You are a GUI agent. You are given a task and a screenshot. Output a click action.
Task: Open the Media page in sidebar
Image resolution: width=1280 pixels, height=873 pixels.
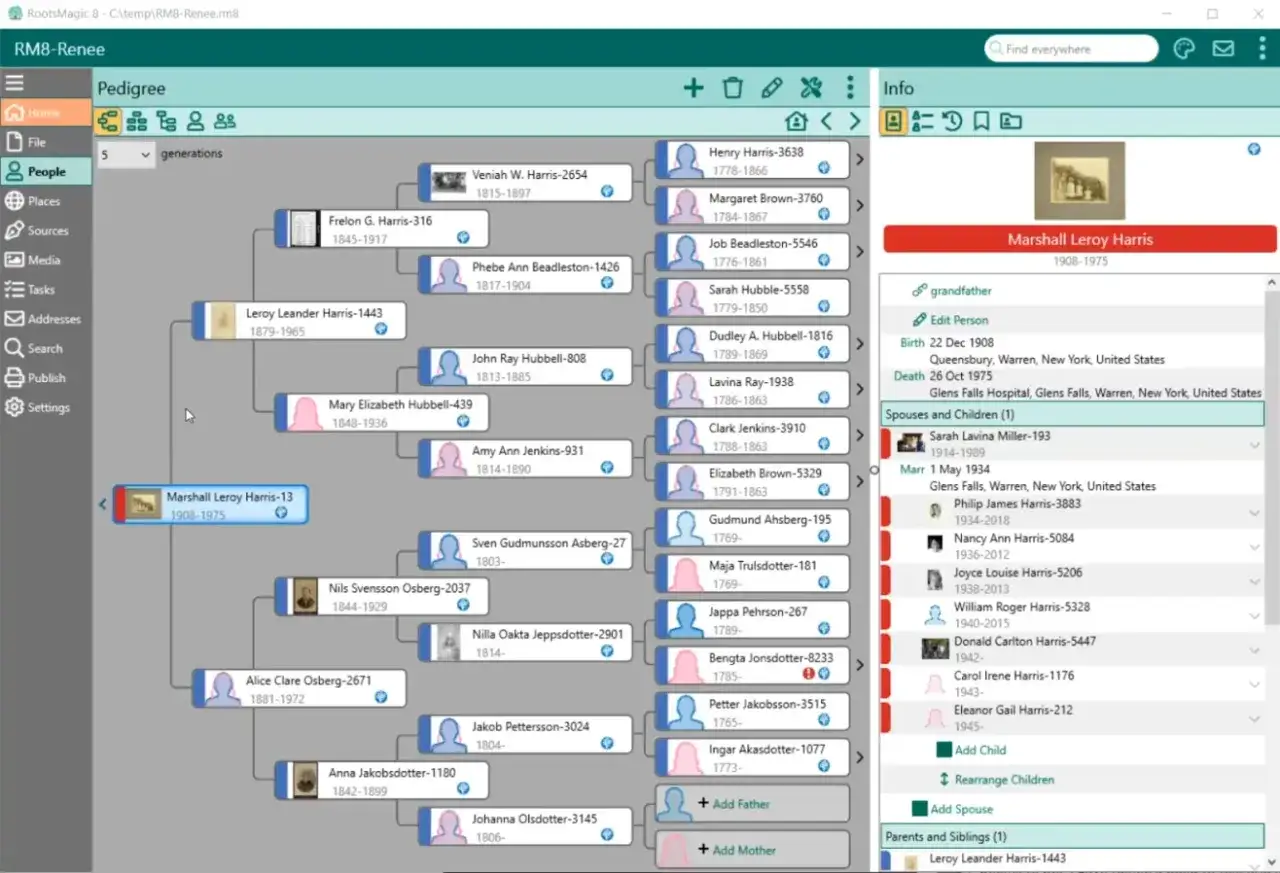click(46, 260)
